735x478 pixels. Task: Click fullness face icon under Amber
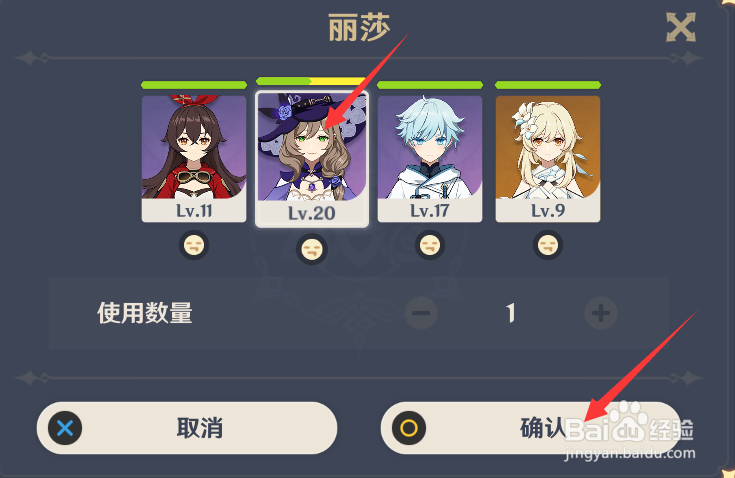click(x=194, y=245)
